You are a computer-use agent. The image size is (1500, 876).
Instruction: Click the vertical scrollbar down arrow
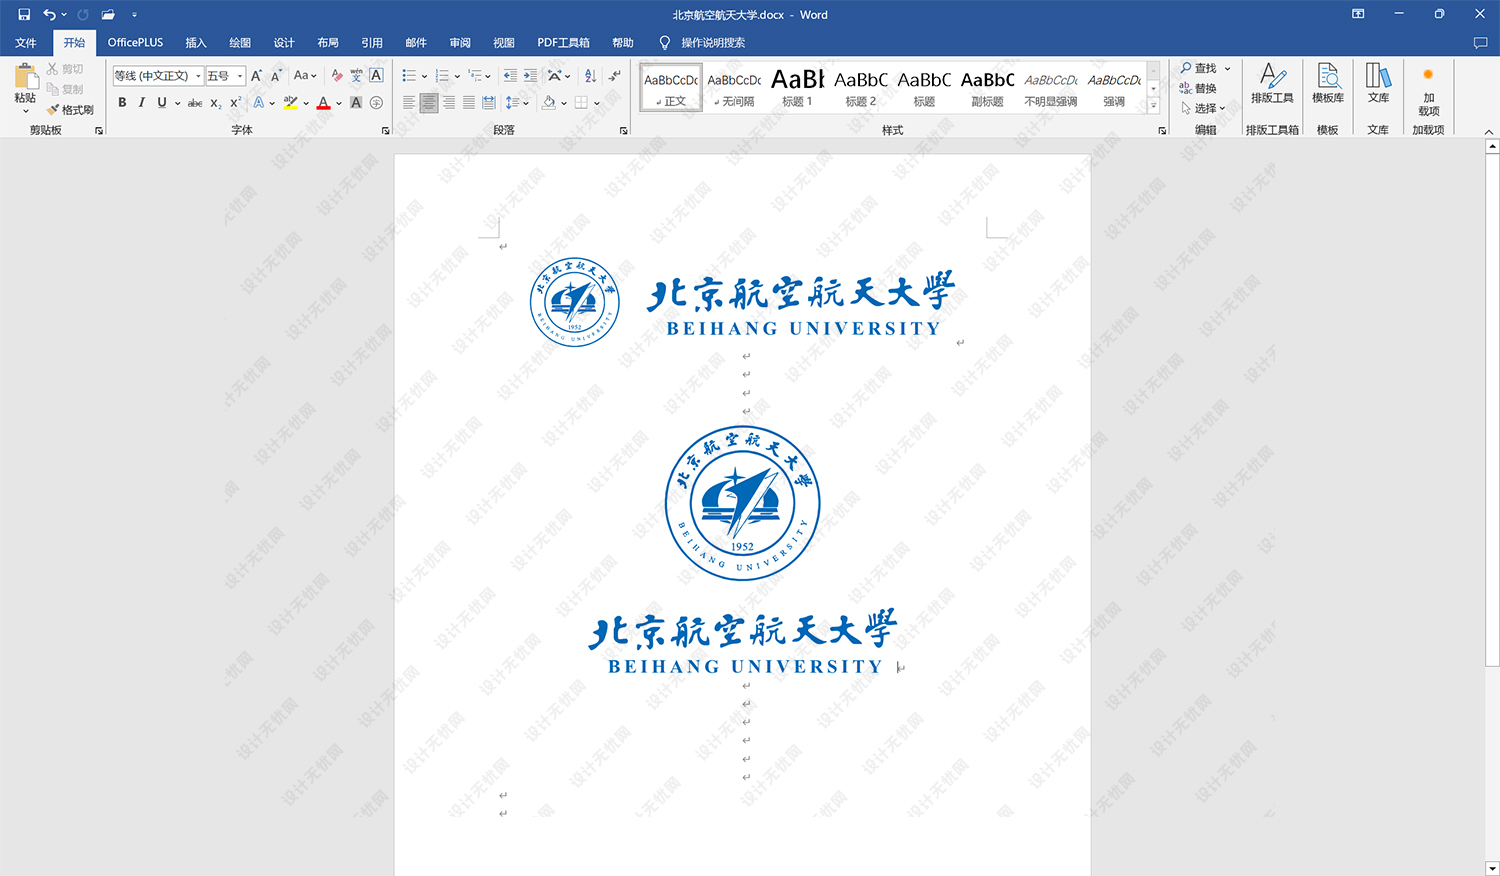click(x=1492, y=868)
